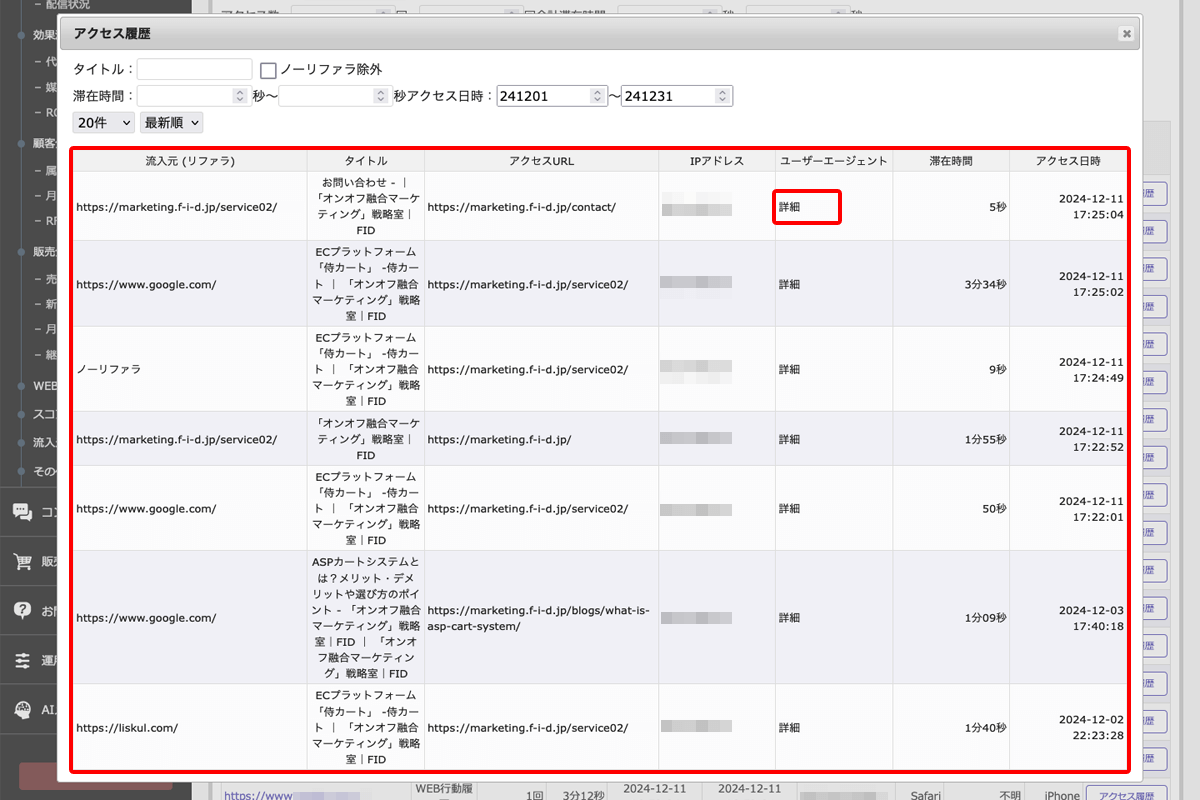Screen dimensions: 1200x800
Task: Click the 滞在時間 column header
Action: [x=950, y=161]
